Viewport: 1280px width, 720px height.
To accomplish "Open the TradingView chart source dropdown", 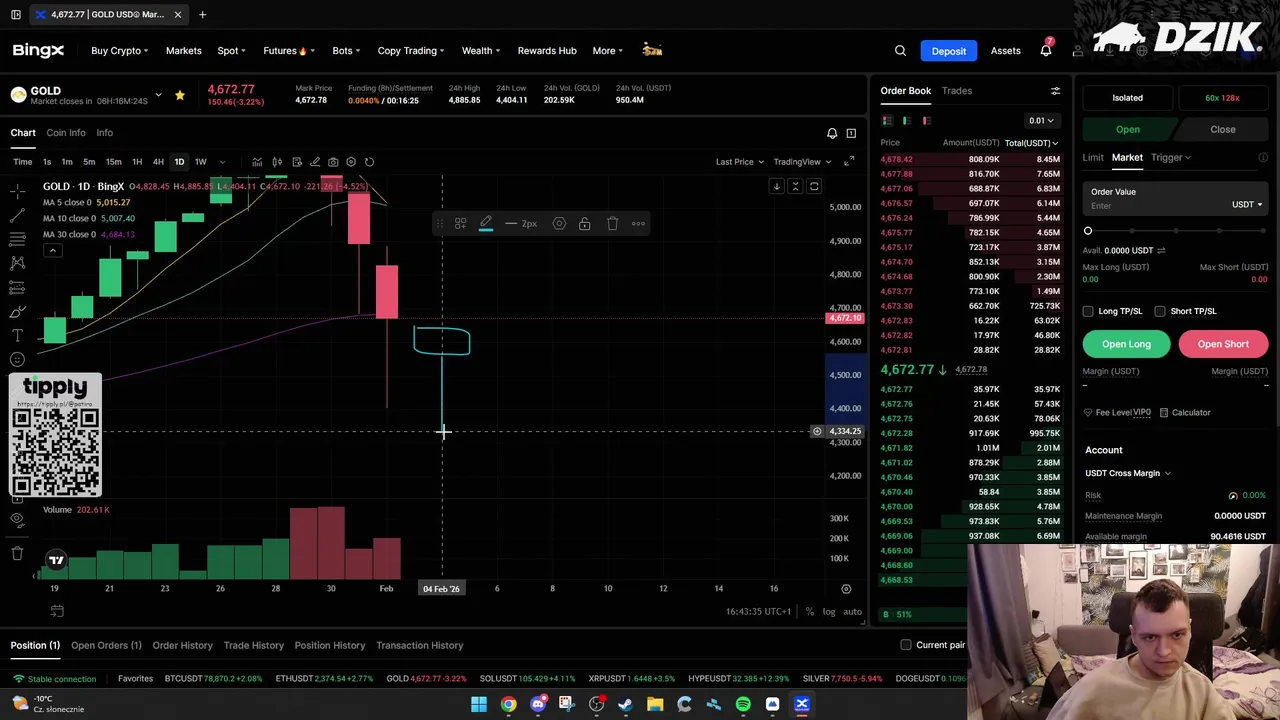I will [x=803, y=162].
